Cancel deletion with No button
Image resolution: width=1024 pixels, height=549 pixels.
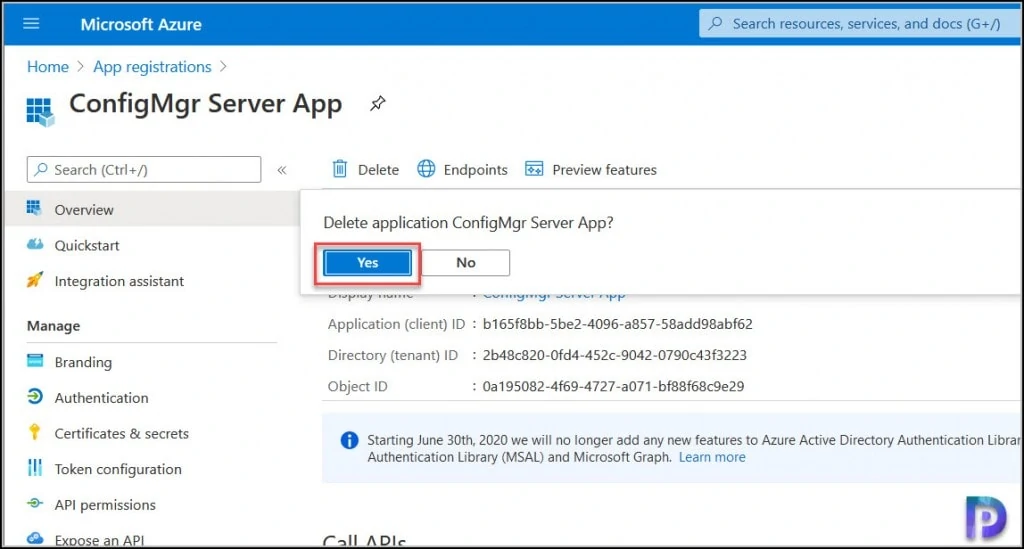[466, 262]
